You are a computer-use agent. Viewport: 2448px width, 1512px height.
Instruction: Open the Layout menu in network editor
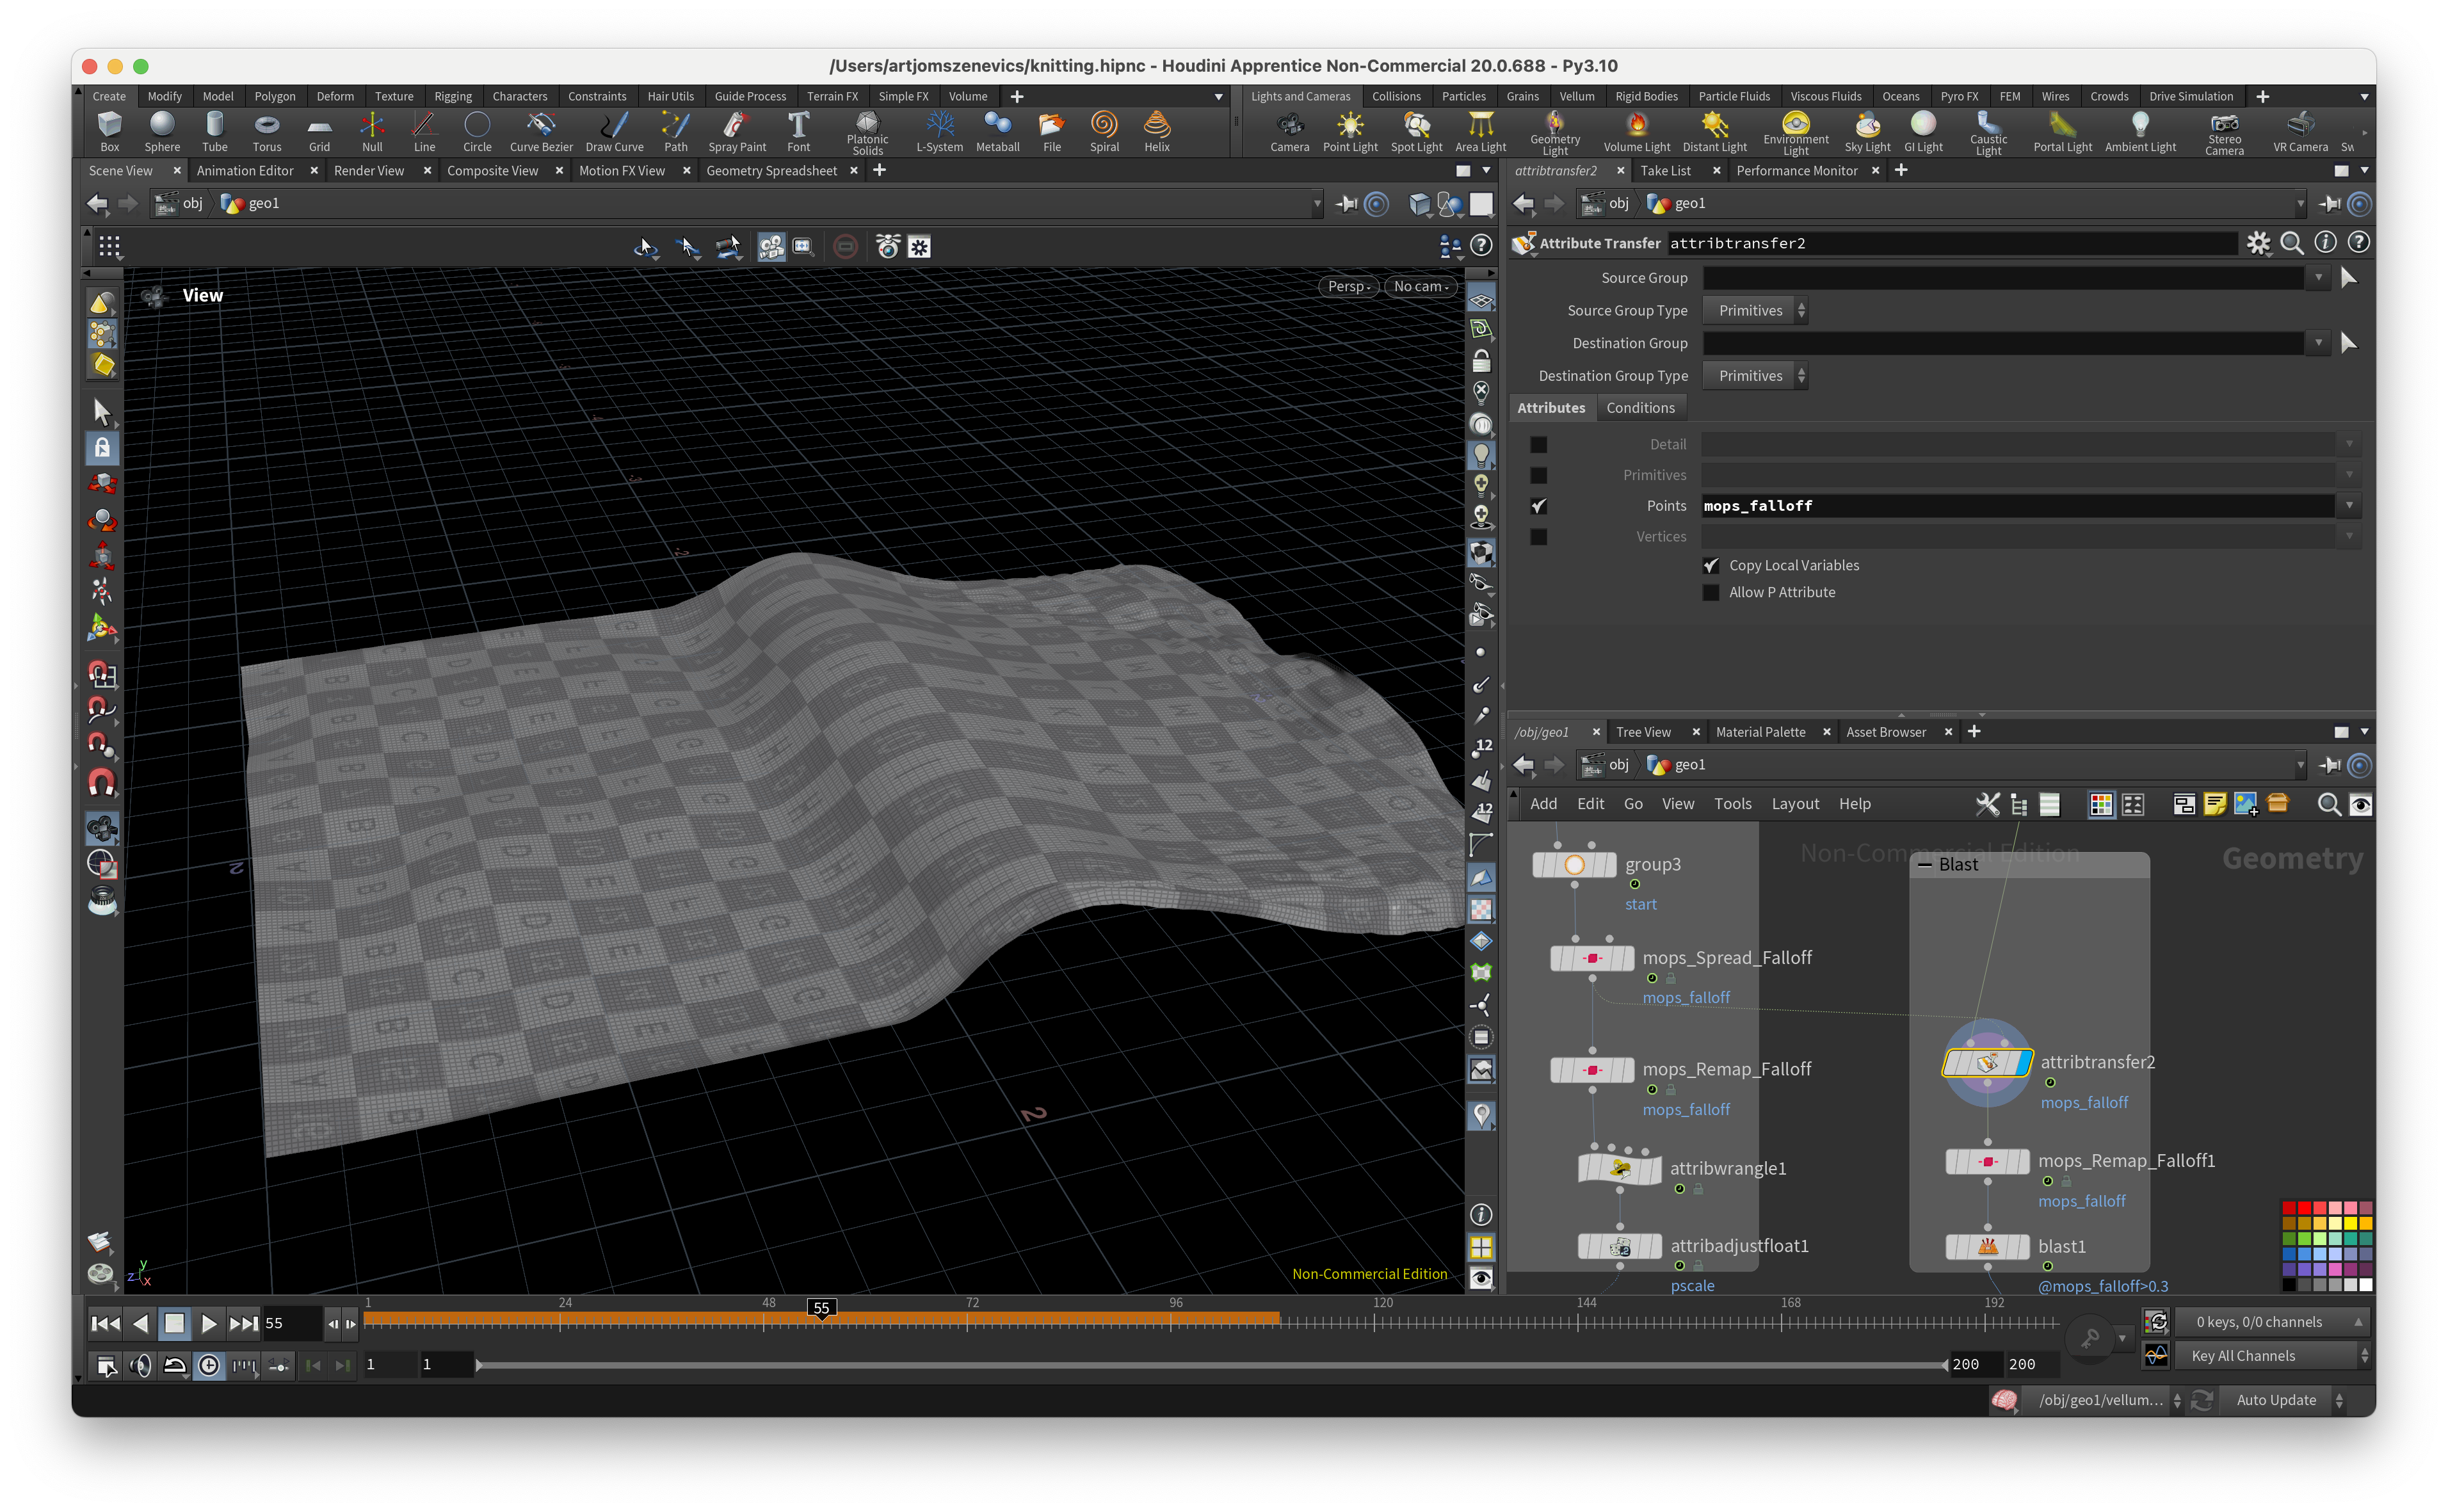(x=1795, y=804)
